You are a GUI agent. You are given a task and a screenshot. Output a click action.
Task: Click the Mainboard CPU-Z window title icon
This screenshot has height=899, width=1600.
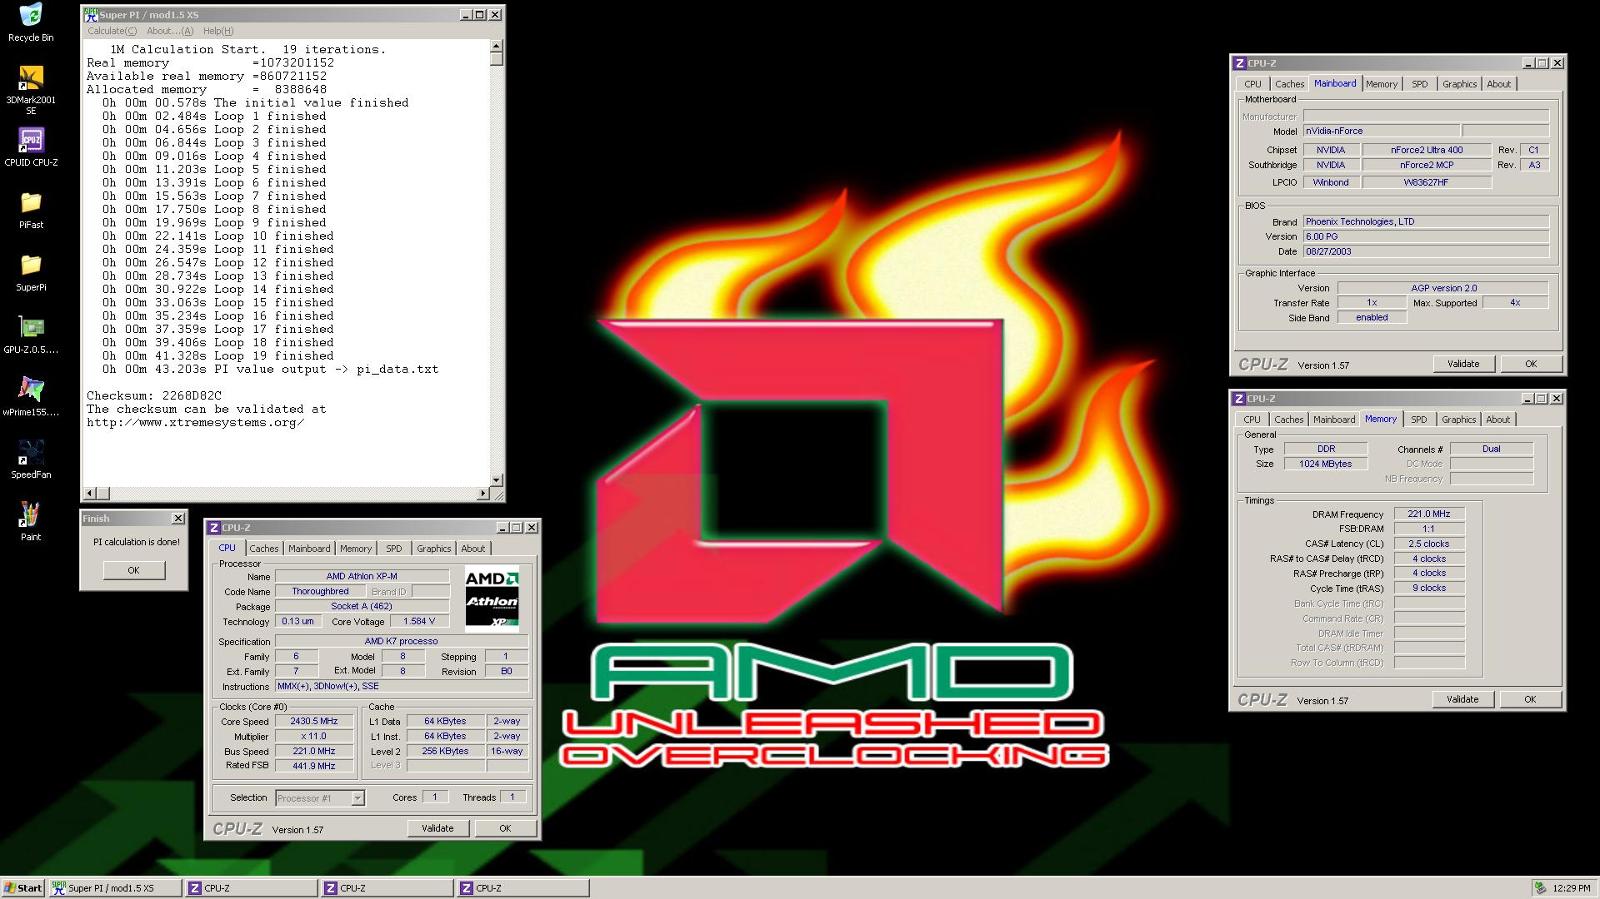click(x=1240, y=63)
